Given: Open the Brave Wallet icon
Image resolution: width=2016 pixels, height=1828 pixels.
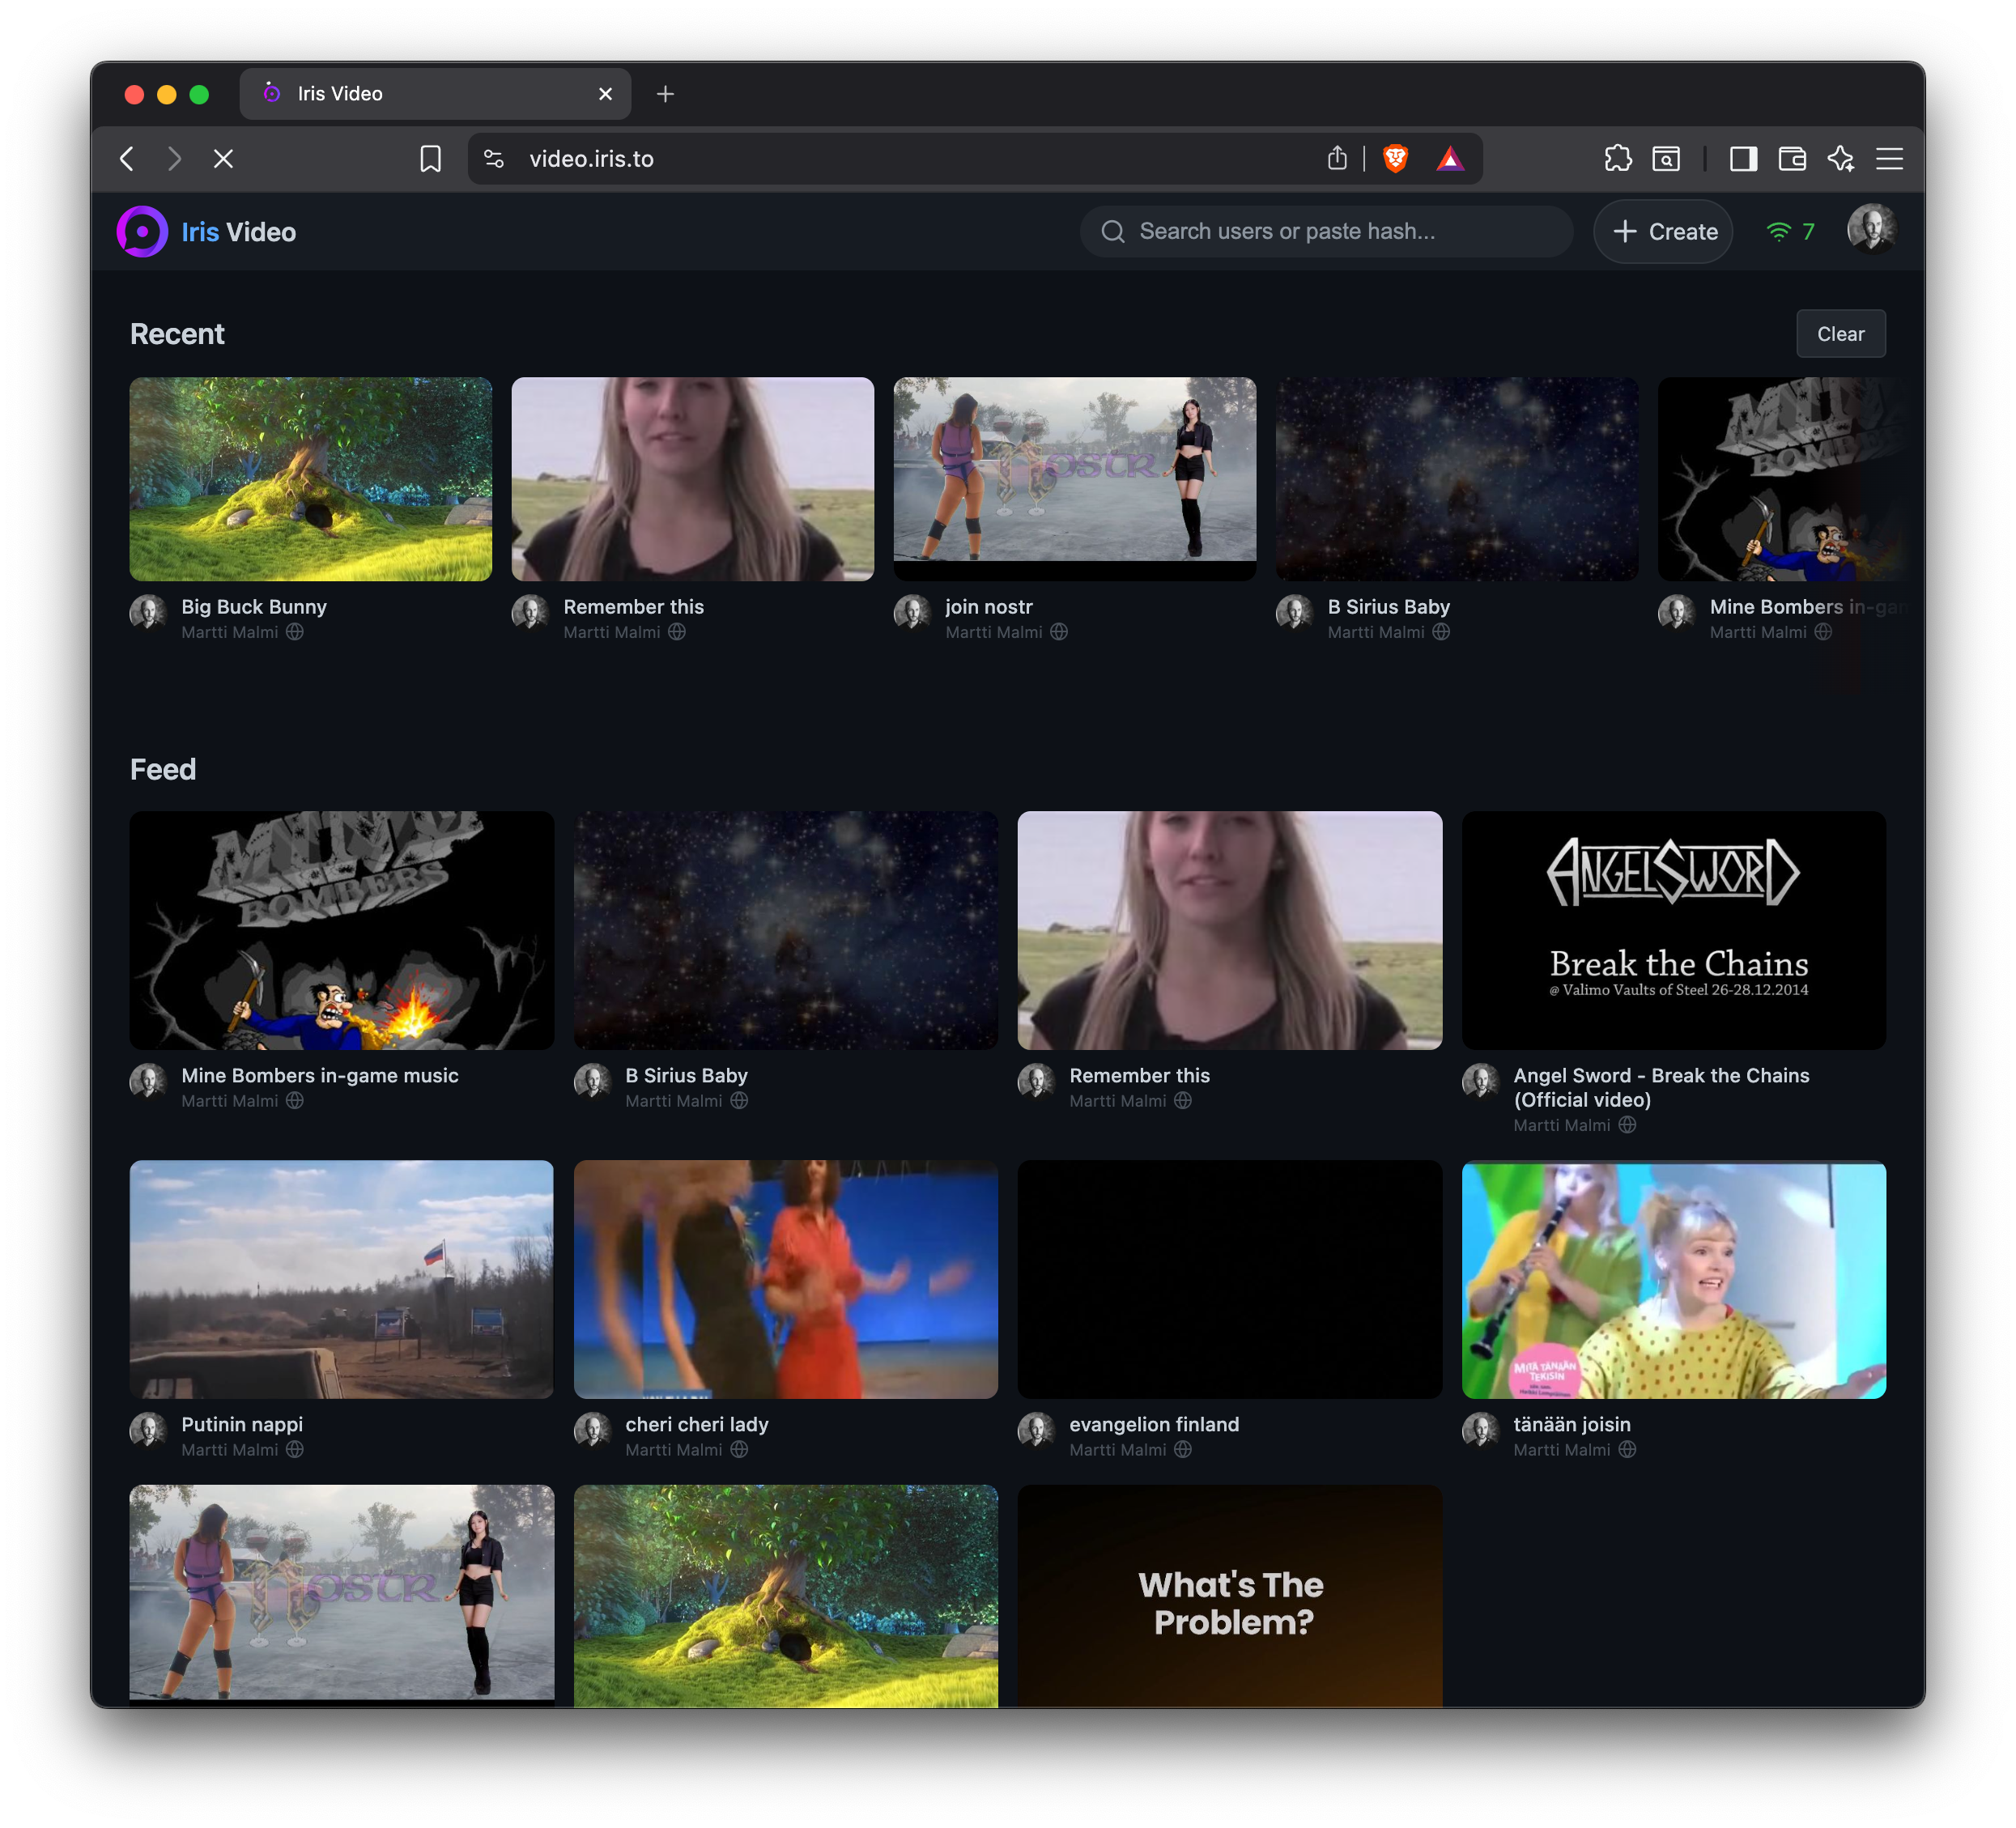Looking at the screenshot, I should coord(1792,158).
